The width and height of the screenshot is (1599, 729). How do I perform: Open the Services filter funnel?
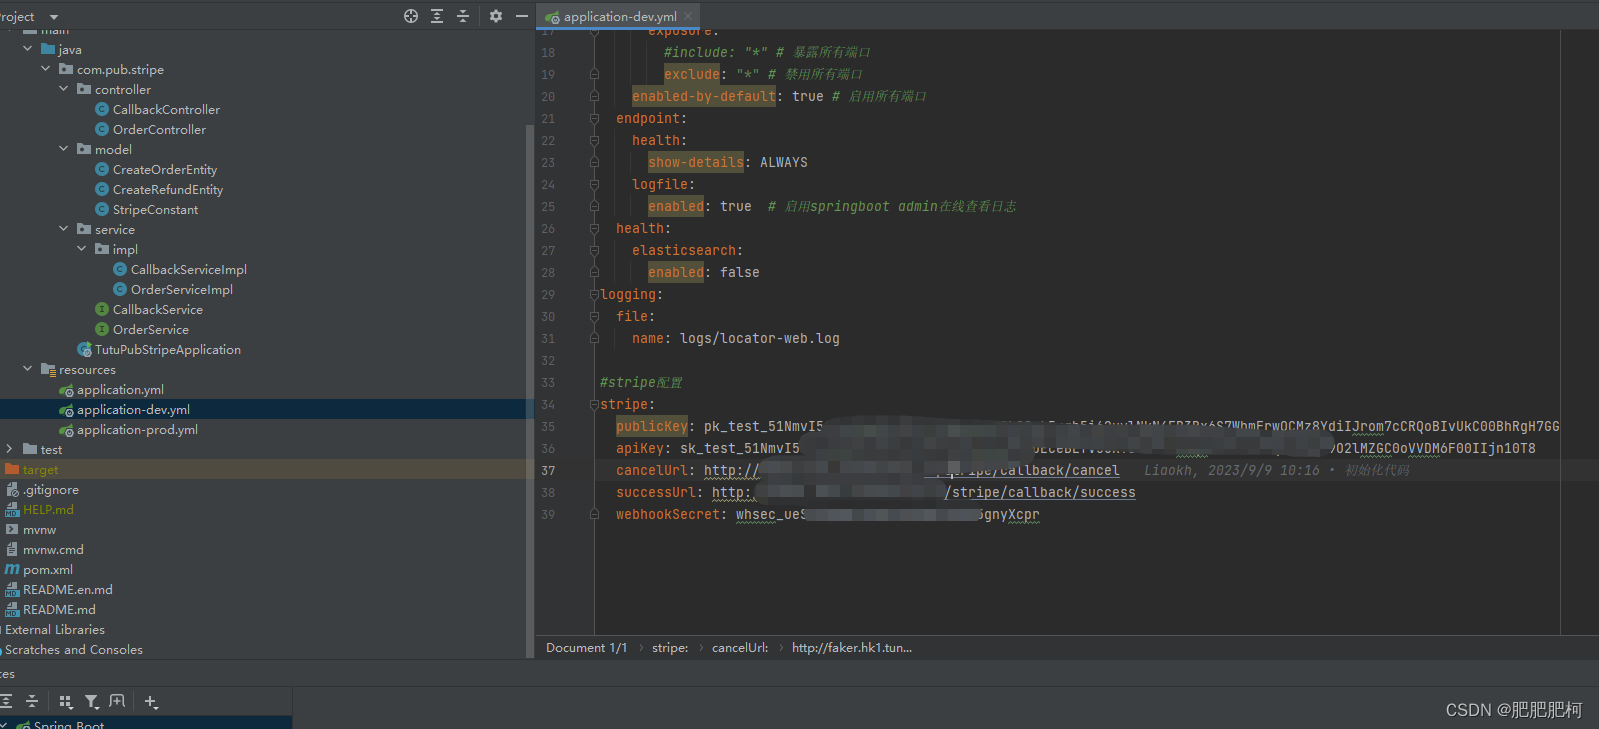click(92, 701)
